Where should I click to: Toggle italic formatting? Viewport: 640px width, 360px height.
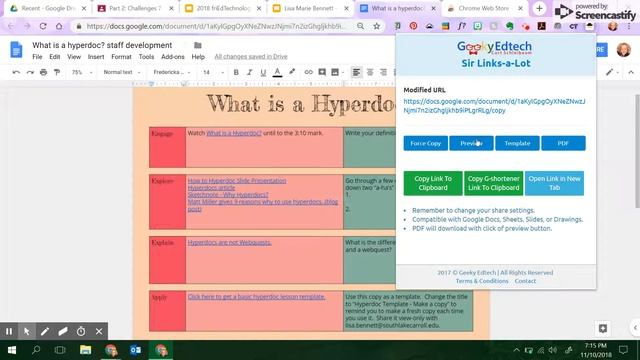pyautogui.click(x=249, y=72)
